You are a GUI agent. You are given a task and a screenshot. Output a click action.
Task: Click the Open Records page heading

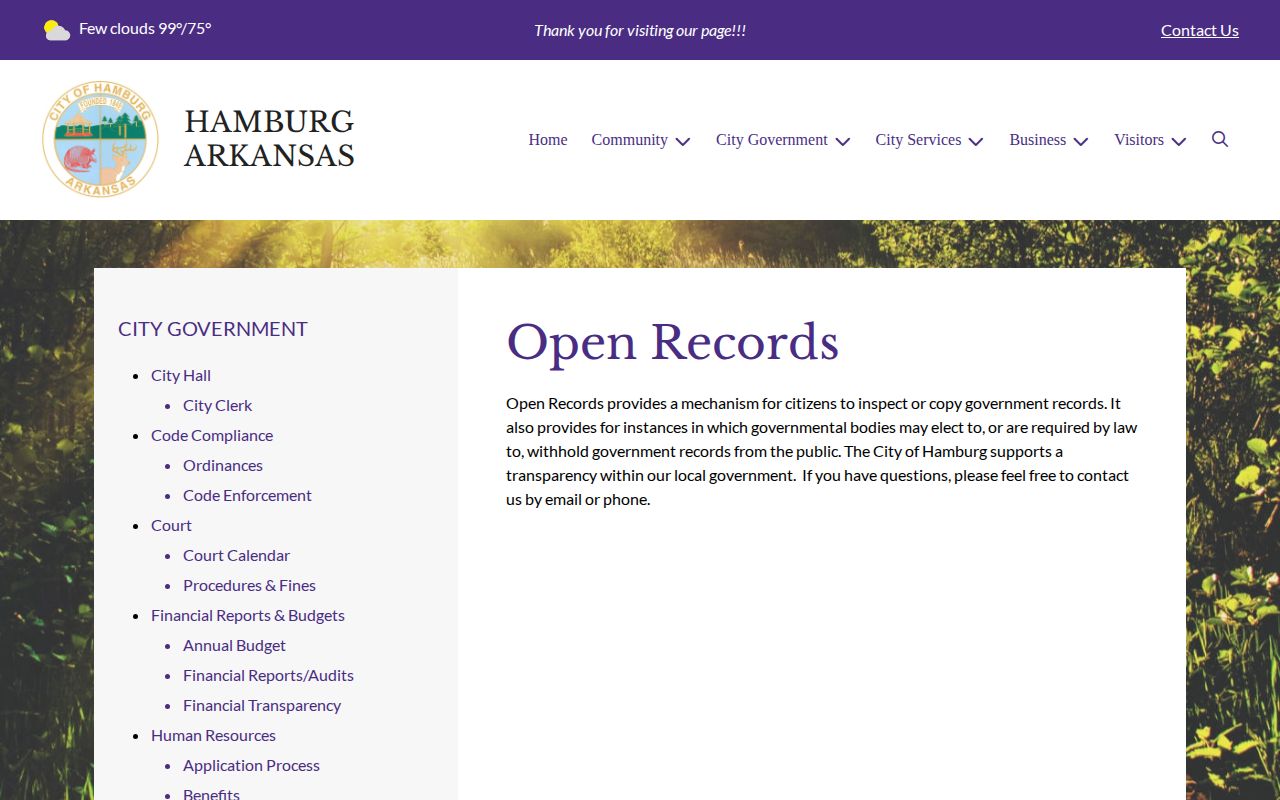pyautogui.click(x=672, y=343)
